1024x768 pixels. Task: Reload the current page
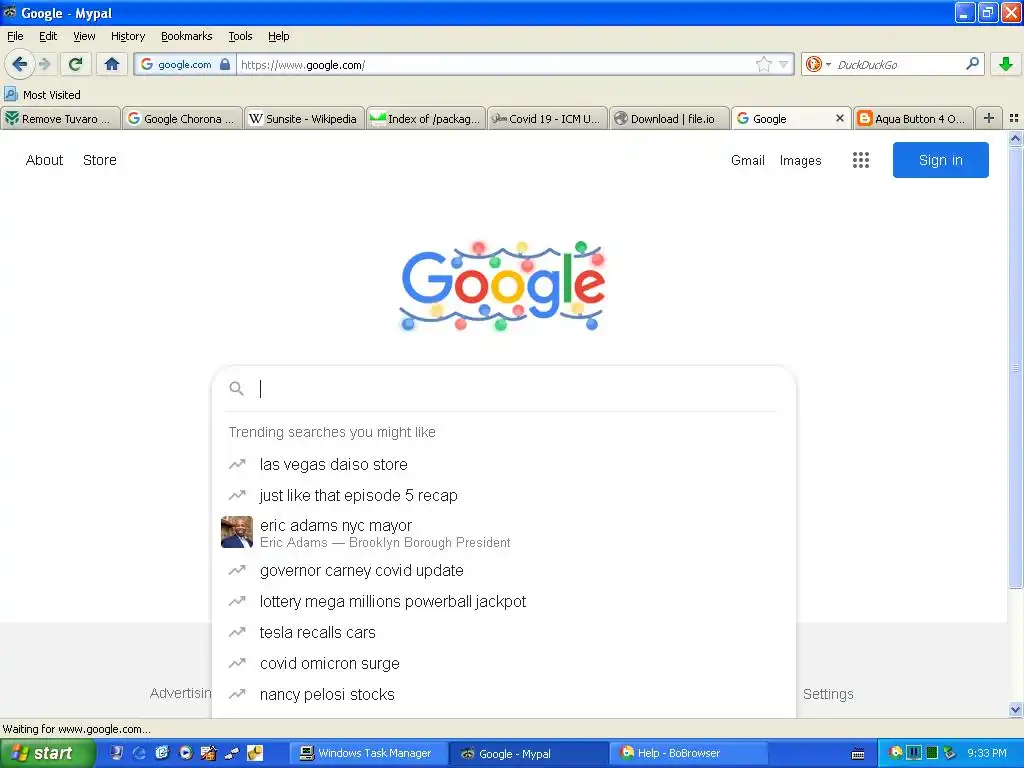75,64
